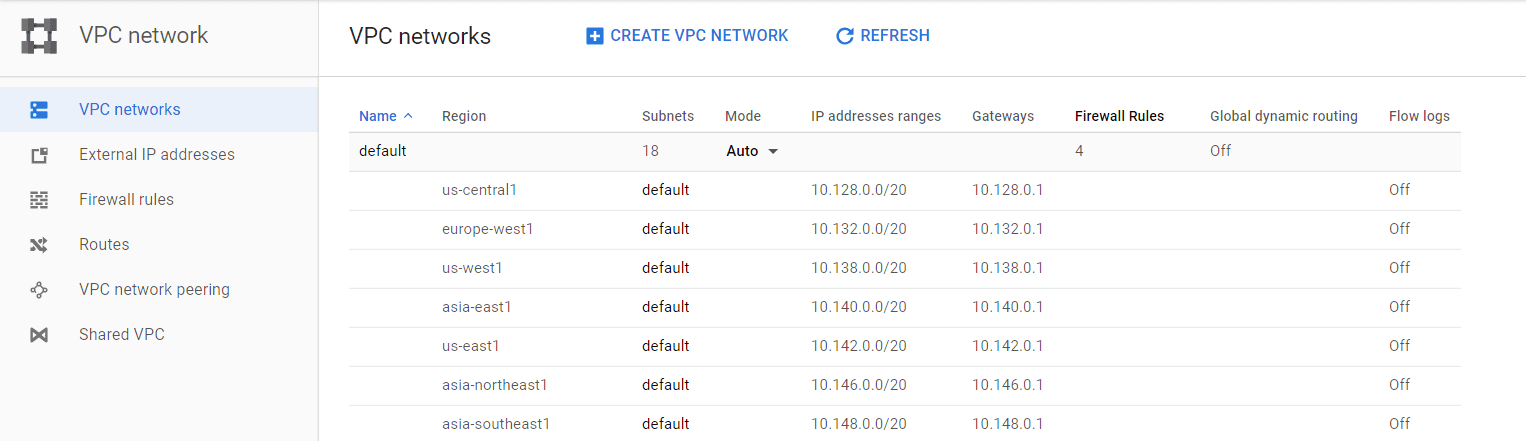The width and height of the screenshot is (1526, 441).
Task: Click the Firewall rules sidebar icon
Action: pyautogui.click(x=39, y=200)
